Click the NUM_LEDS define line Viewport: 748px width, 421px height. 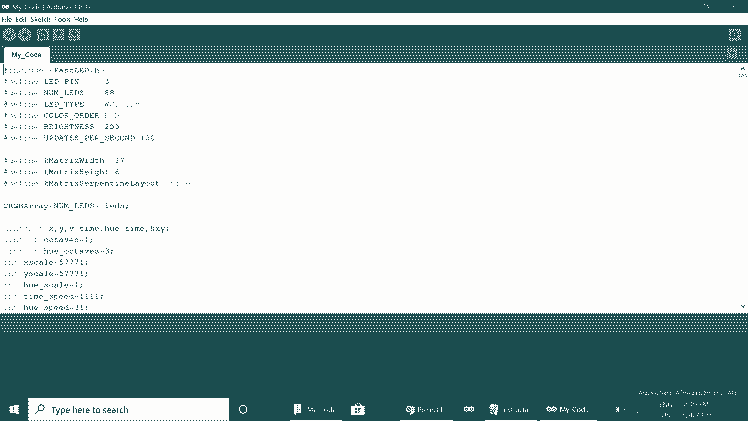59,92
